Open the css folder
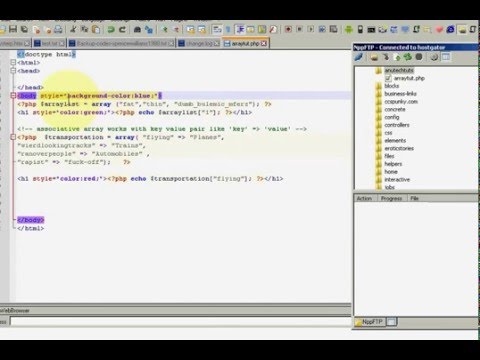 point(388,133)
